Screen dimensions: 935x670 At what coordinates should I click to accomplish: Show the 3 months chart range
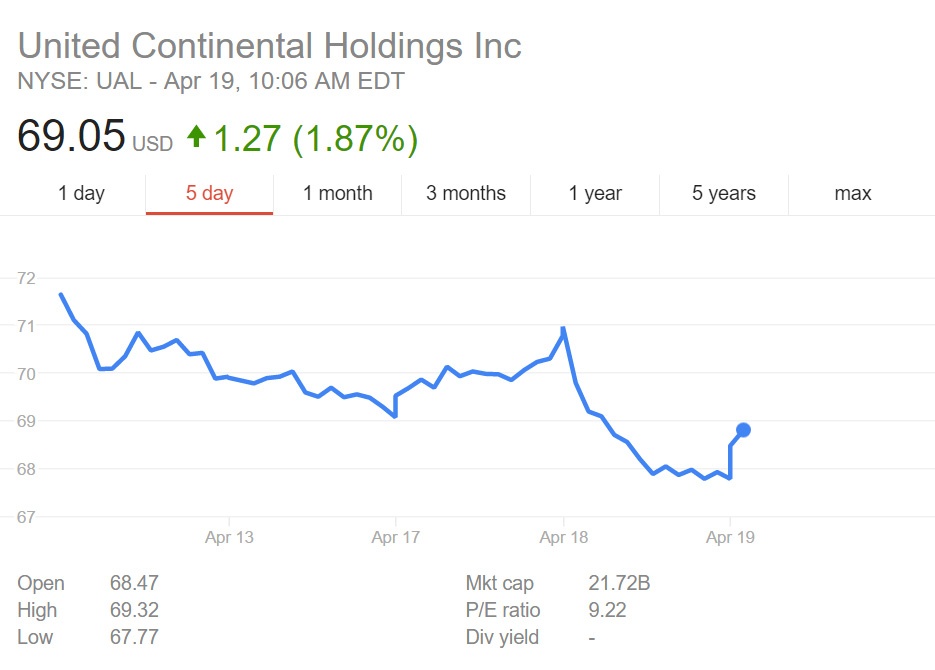466,194
